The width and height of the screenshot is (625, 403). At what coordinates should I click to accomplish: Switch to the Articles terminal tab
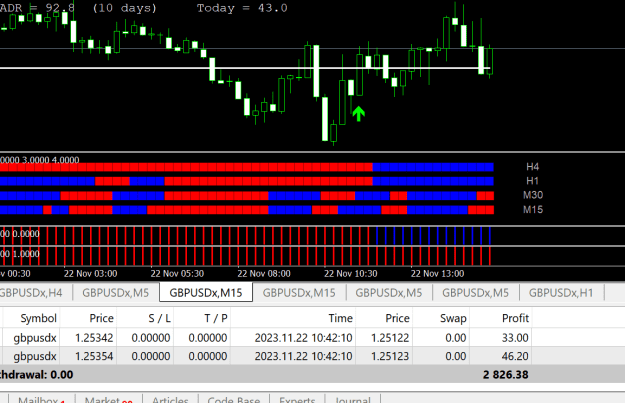tap(170, 399)
